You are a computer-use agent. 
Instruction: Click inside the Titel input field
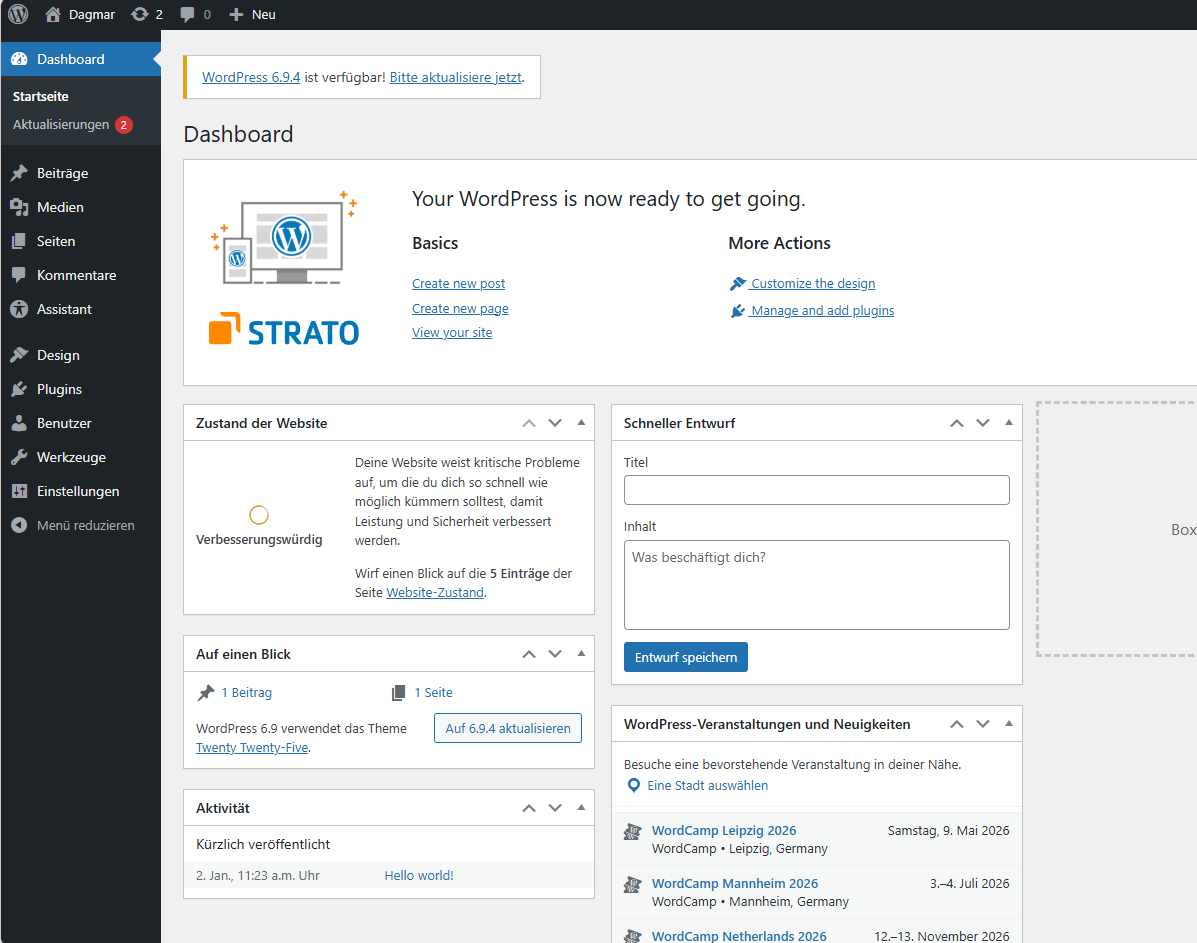coord(816,489)
